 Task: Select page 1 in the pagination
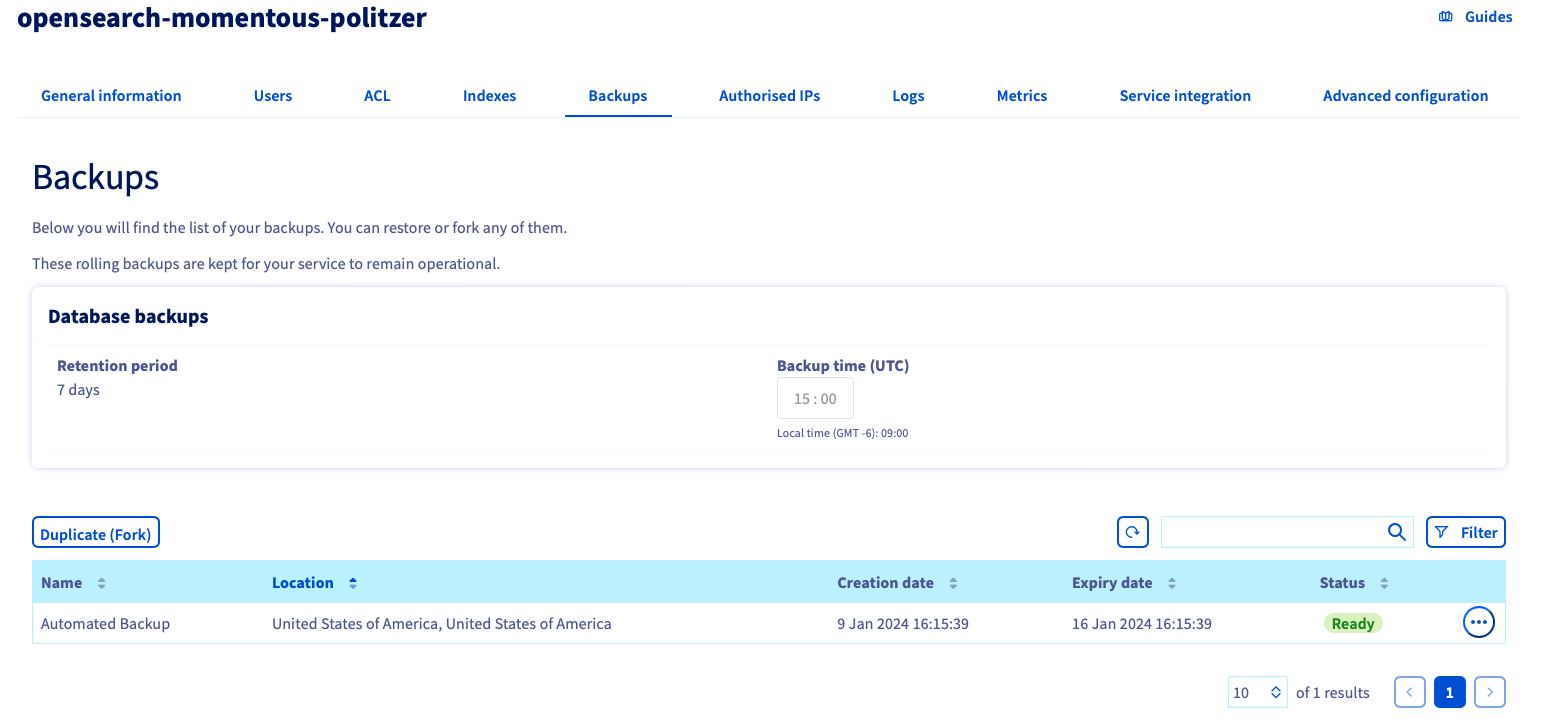coord(1449,691)
